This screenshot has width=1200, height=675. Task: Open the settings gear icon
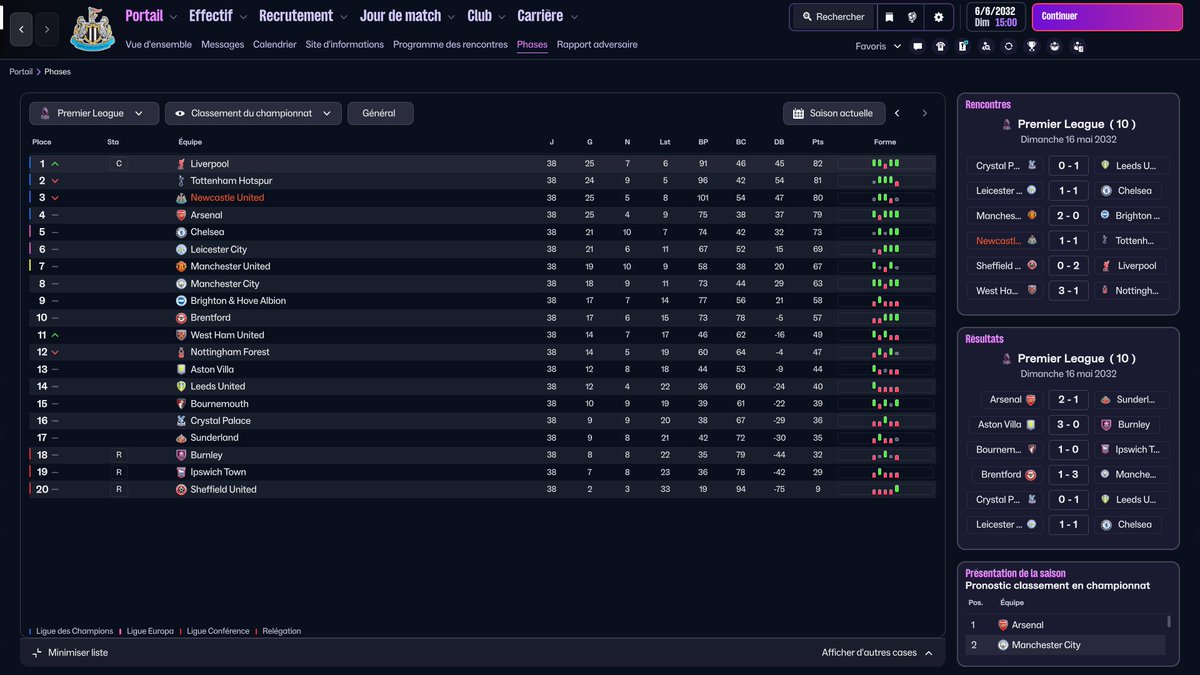[x=938, y=17]
